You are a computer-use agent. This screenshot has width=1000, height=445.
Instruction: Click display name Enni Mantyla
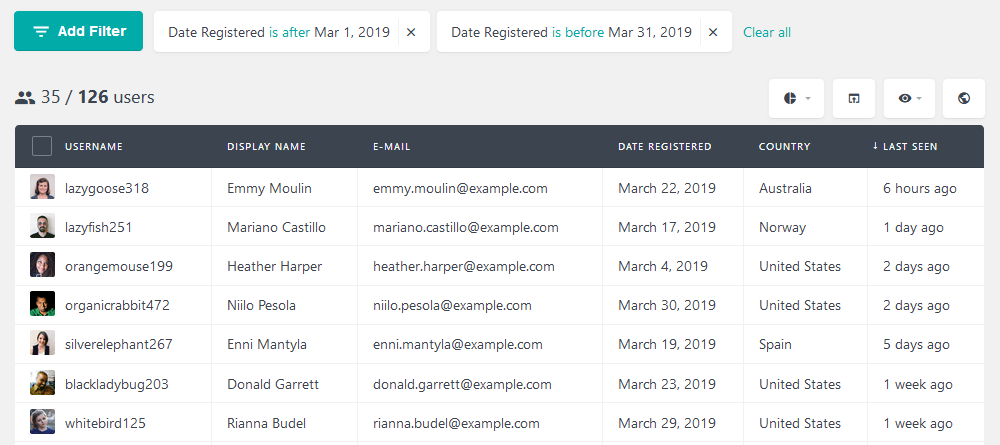(x=267, y=345)
